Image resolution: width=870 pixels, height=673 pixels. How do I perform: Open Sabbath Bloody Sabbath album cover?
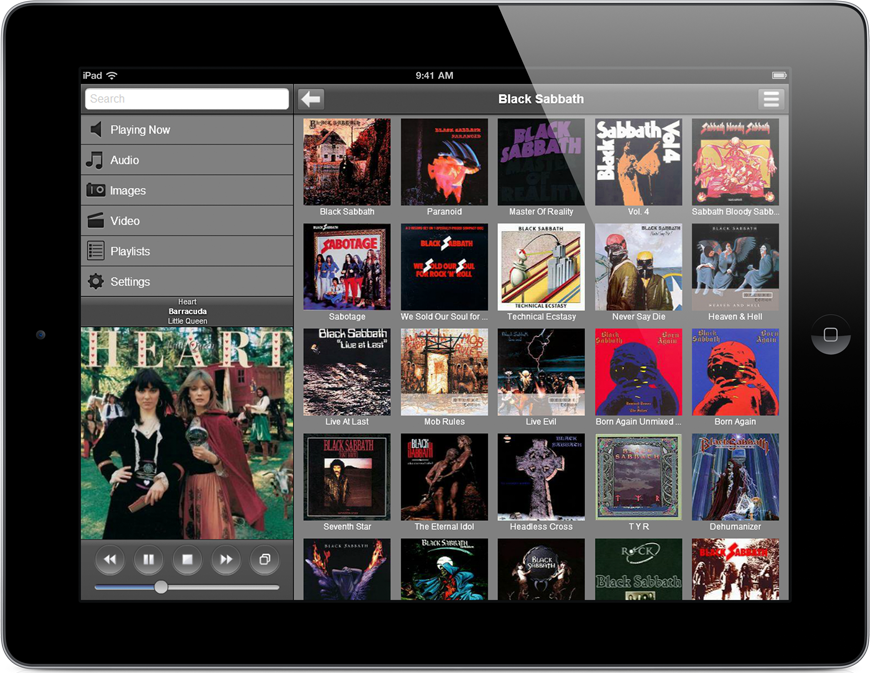735,162
